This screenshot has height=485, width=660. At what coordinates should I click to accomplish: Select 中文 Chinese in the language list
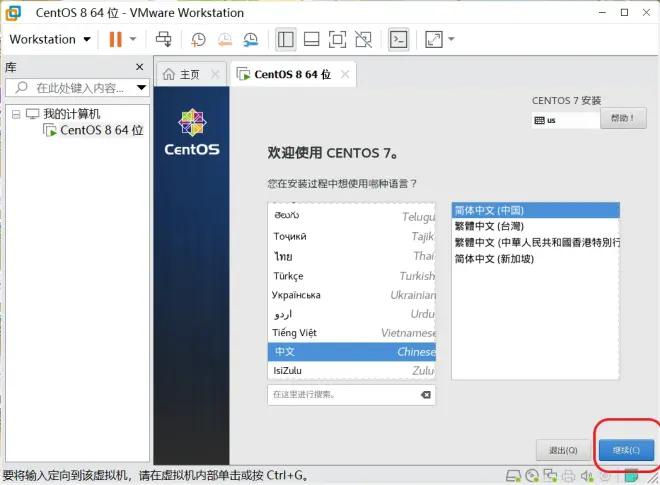coord(351,352)
